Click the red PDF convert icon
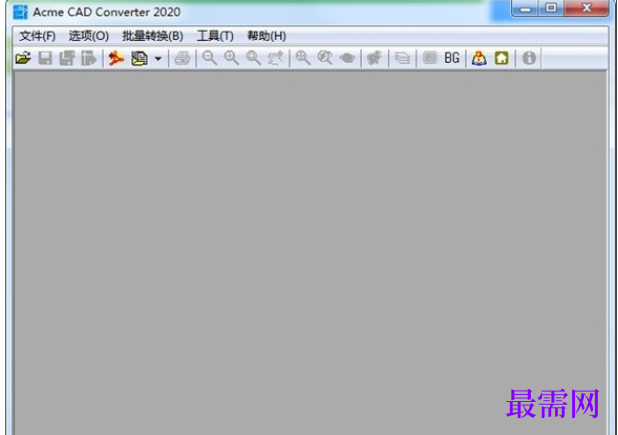This screenshot has width=618, height=435. [116, 58]
